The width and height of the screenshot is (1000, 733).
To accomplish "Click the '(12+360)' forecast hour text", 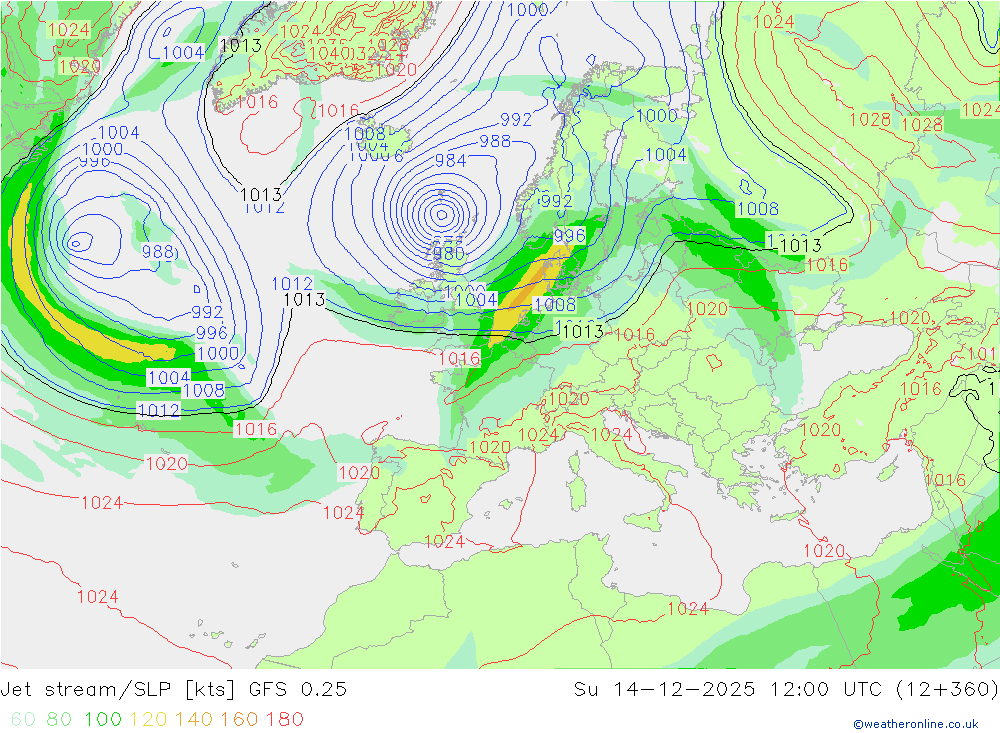I will pyautogui.click(x=947, y=690).
